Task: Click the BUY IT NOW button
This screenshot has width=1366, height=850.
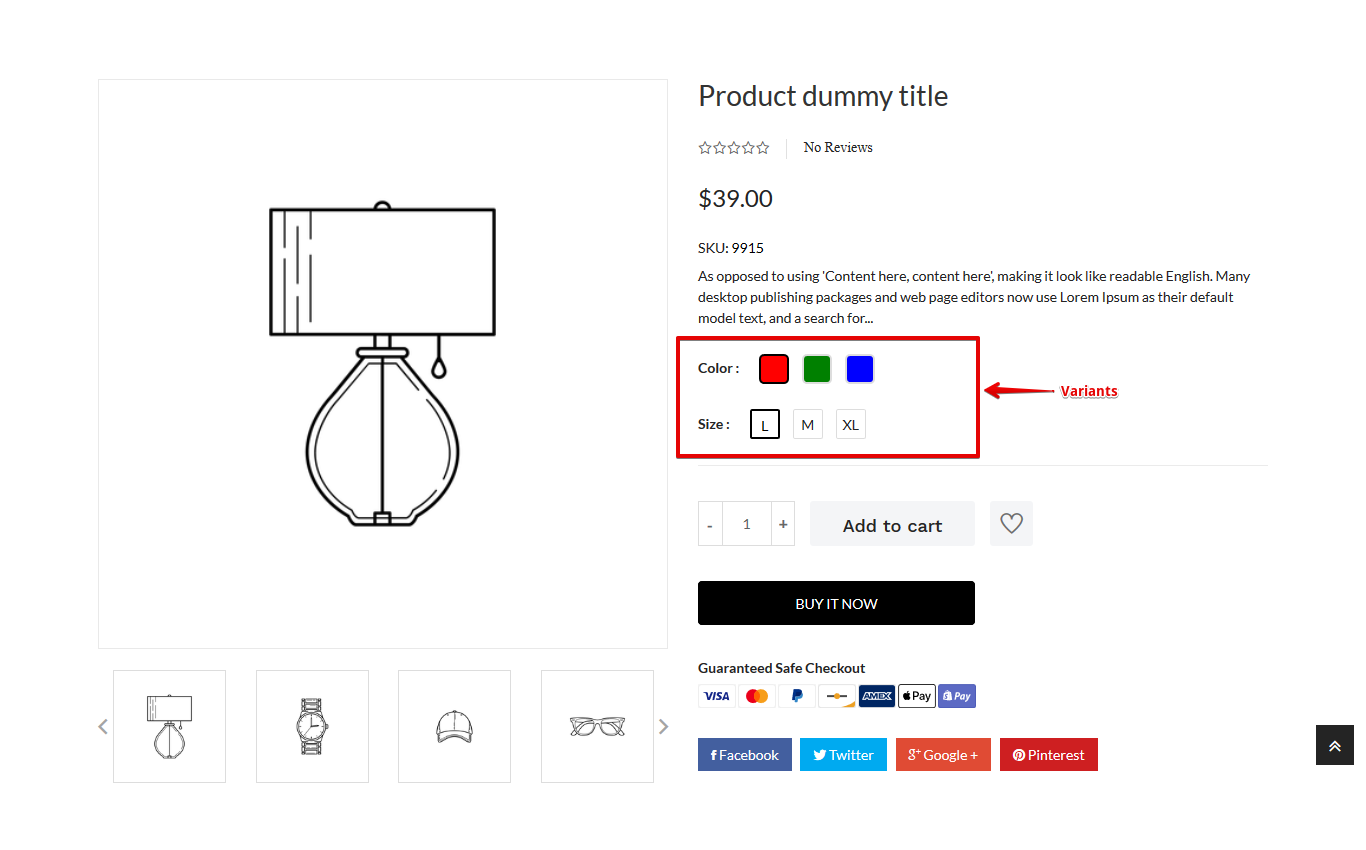Action: pyautogui.click(x=836, y=603)
